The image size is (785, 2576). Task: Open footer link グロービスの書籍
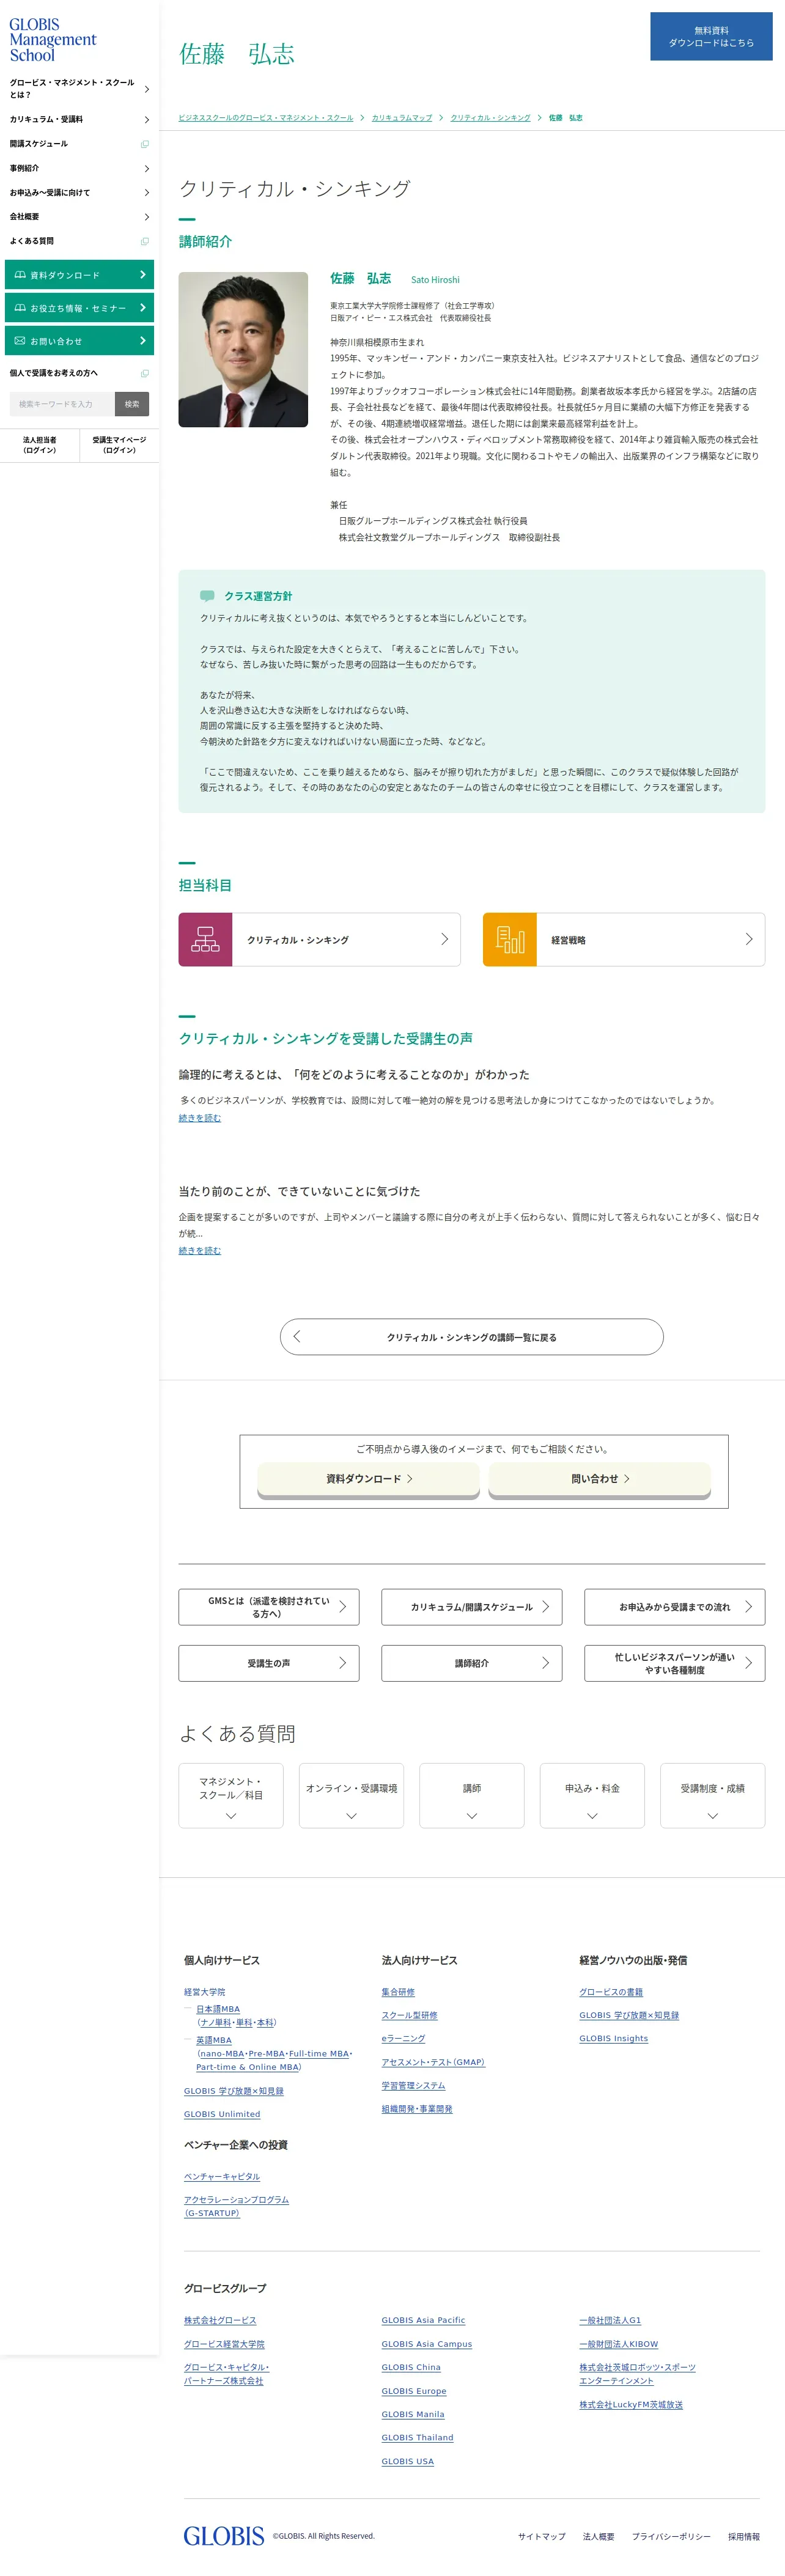coord(611,1992)
